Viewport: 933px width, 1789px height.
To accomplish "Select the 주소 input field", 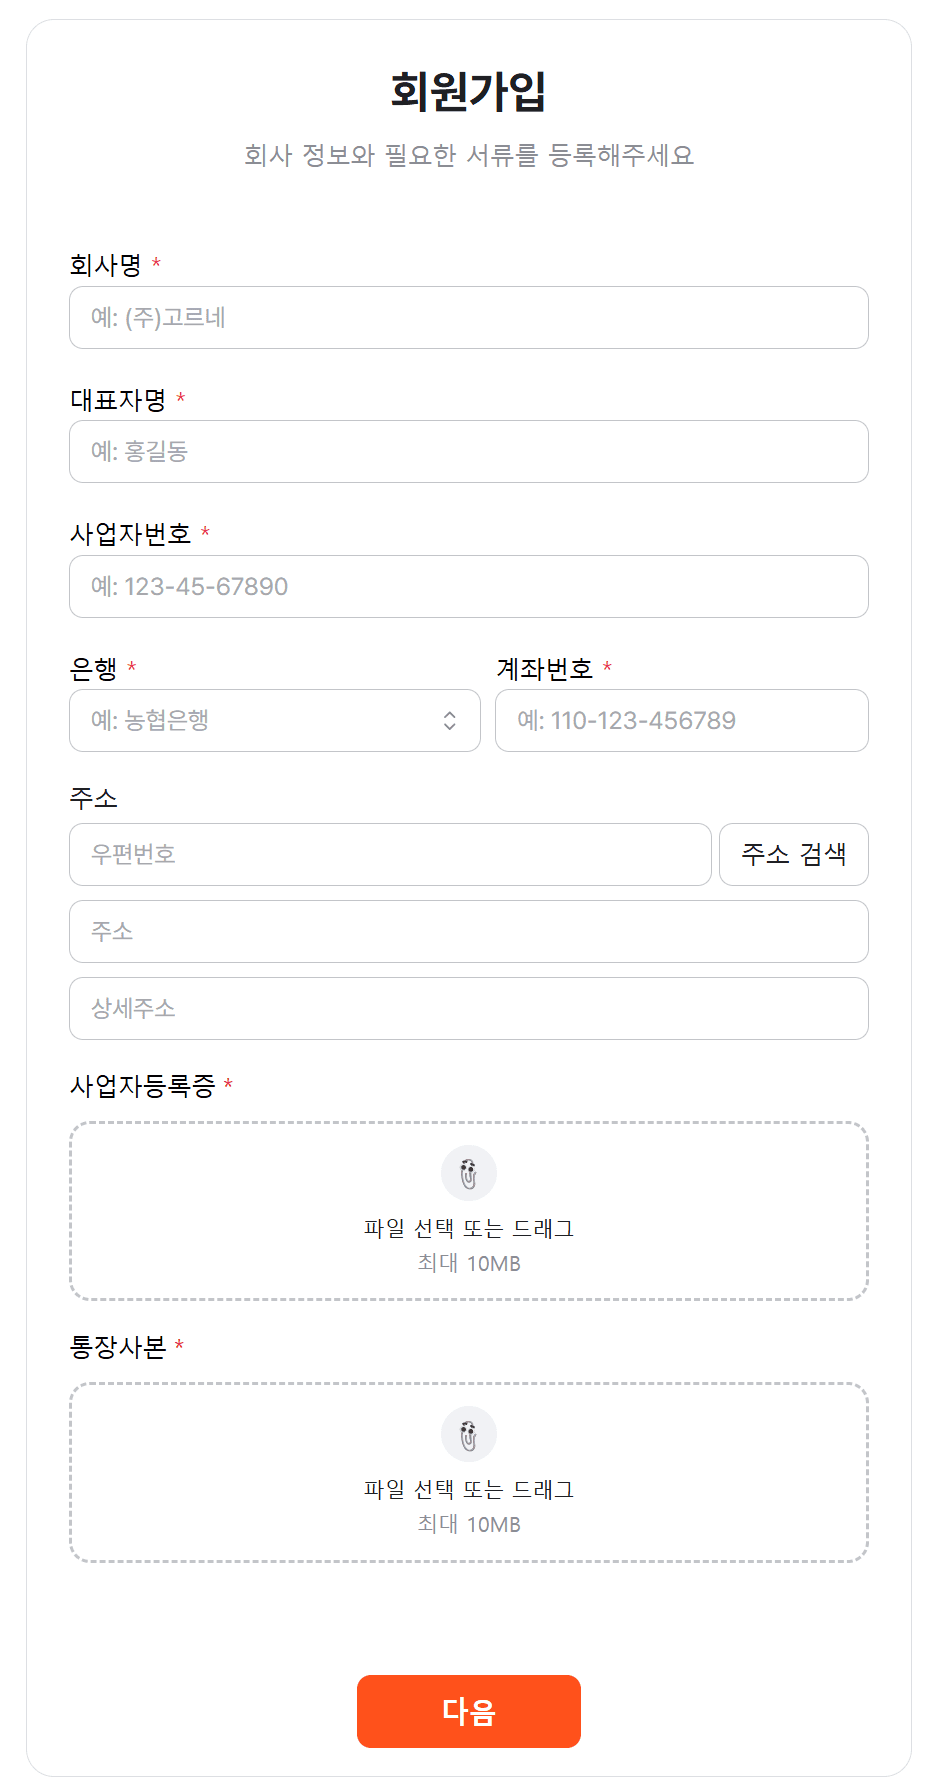I will 468,931.
